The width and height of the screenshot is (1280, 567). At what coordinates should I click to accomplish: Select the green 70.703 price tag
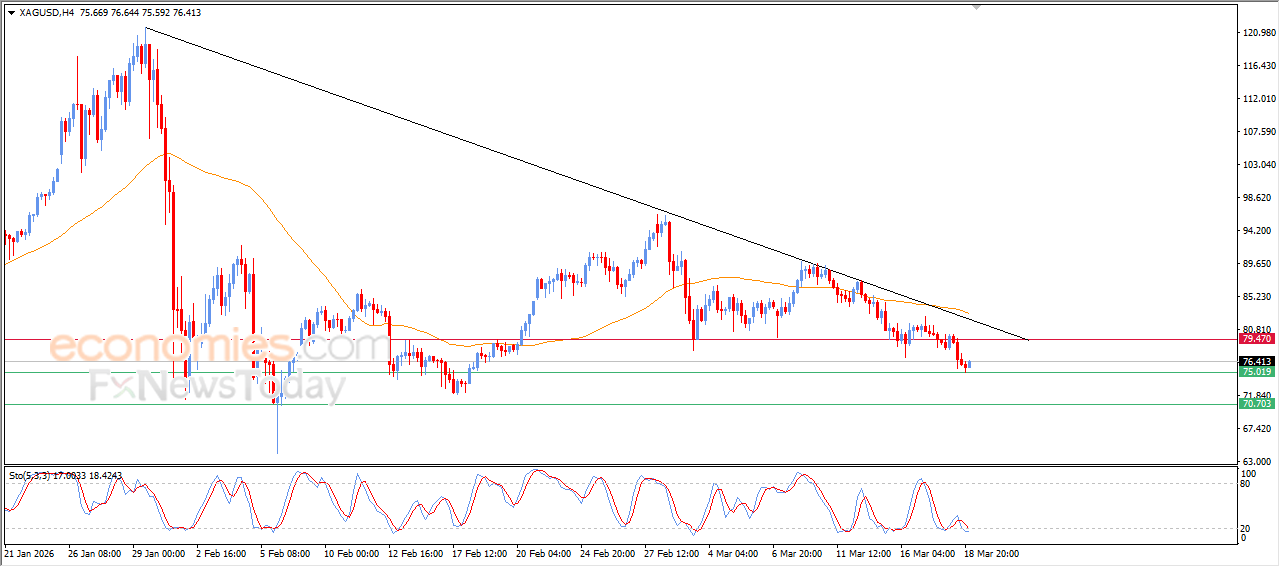click(x=1256, y=404)
